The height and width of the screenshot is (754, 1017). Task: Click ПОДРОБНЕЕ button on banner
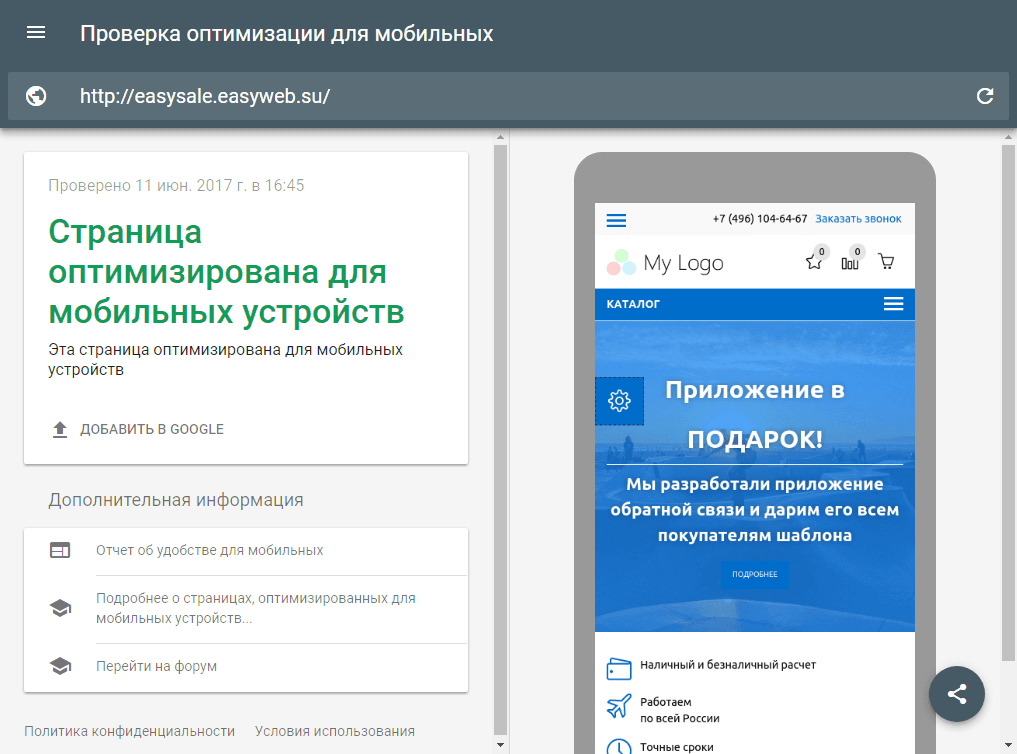pos(755,574)
